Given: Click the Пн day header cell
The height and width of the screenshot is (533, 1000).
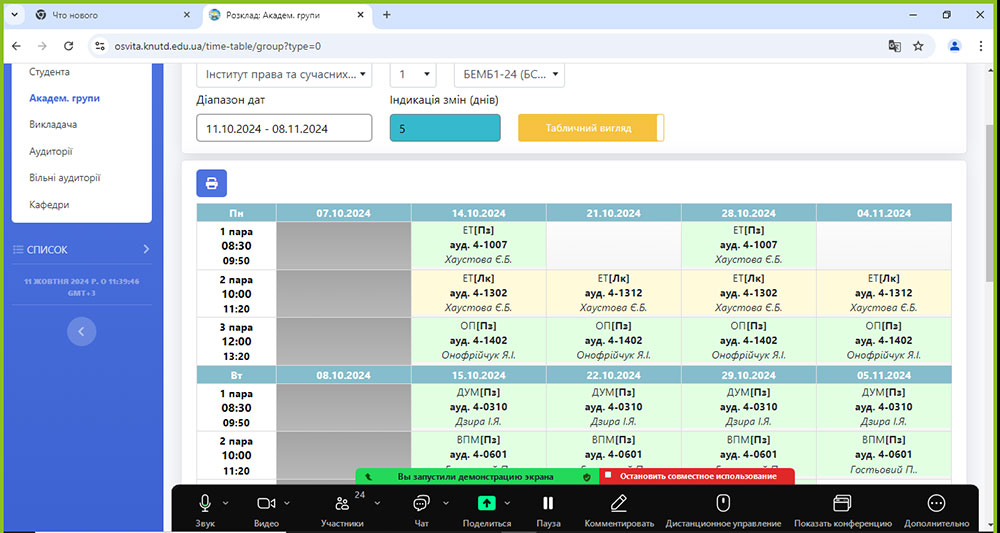Looking at the screenshot, I should 236,213.
